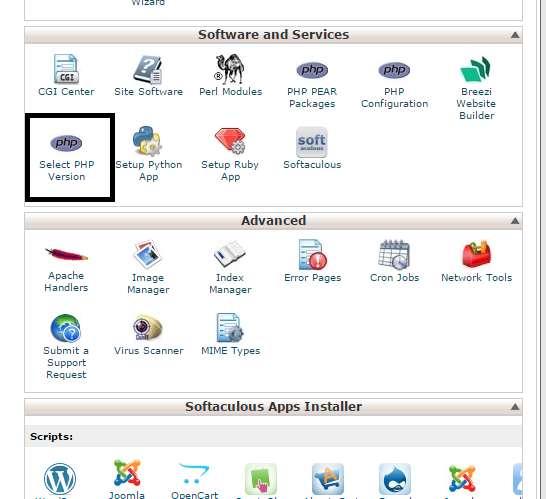Click the WordPress script icon
Viewport: 546px width, 499px height.
pyautogui.click(x=60, y=479)
